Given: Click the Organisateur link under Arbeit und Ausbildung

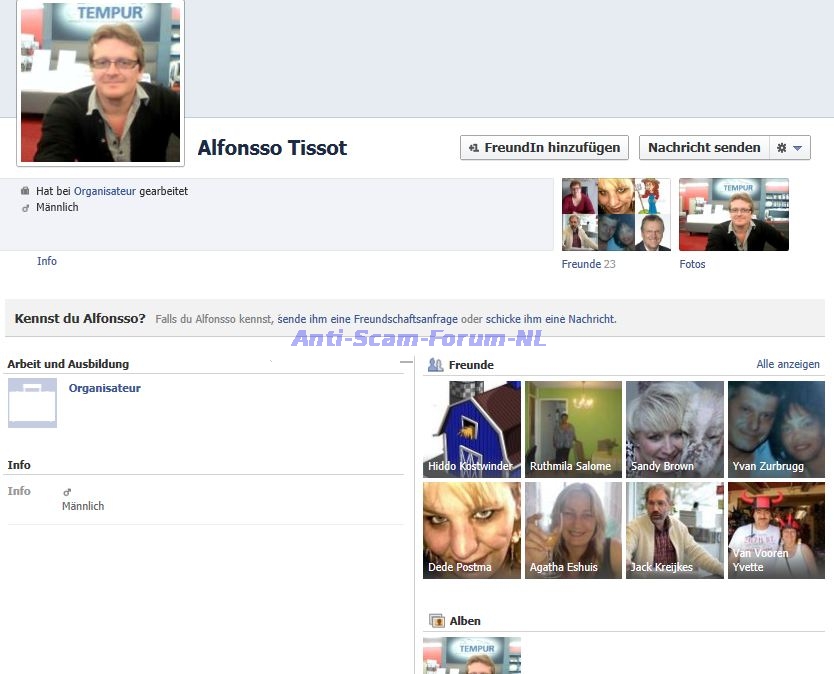Looking at the screenshot, I should tap(105, 388).
